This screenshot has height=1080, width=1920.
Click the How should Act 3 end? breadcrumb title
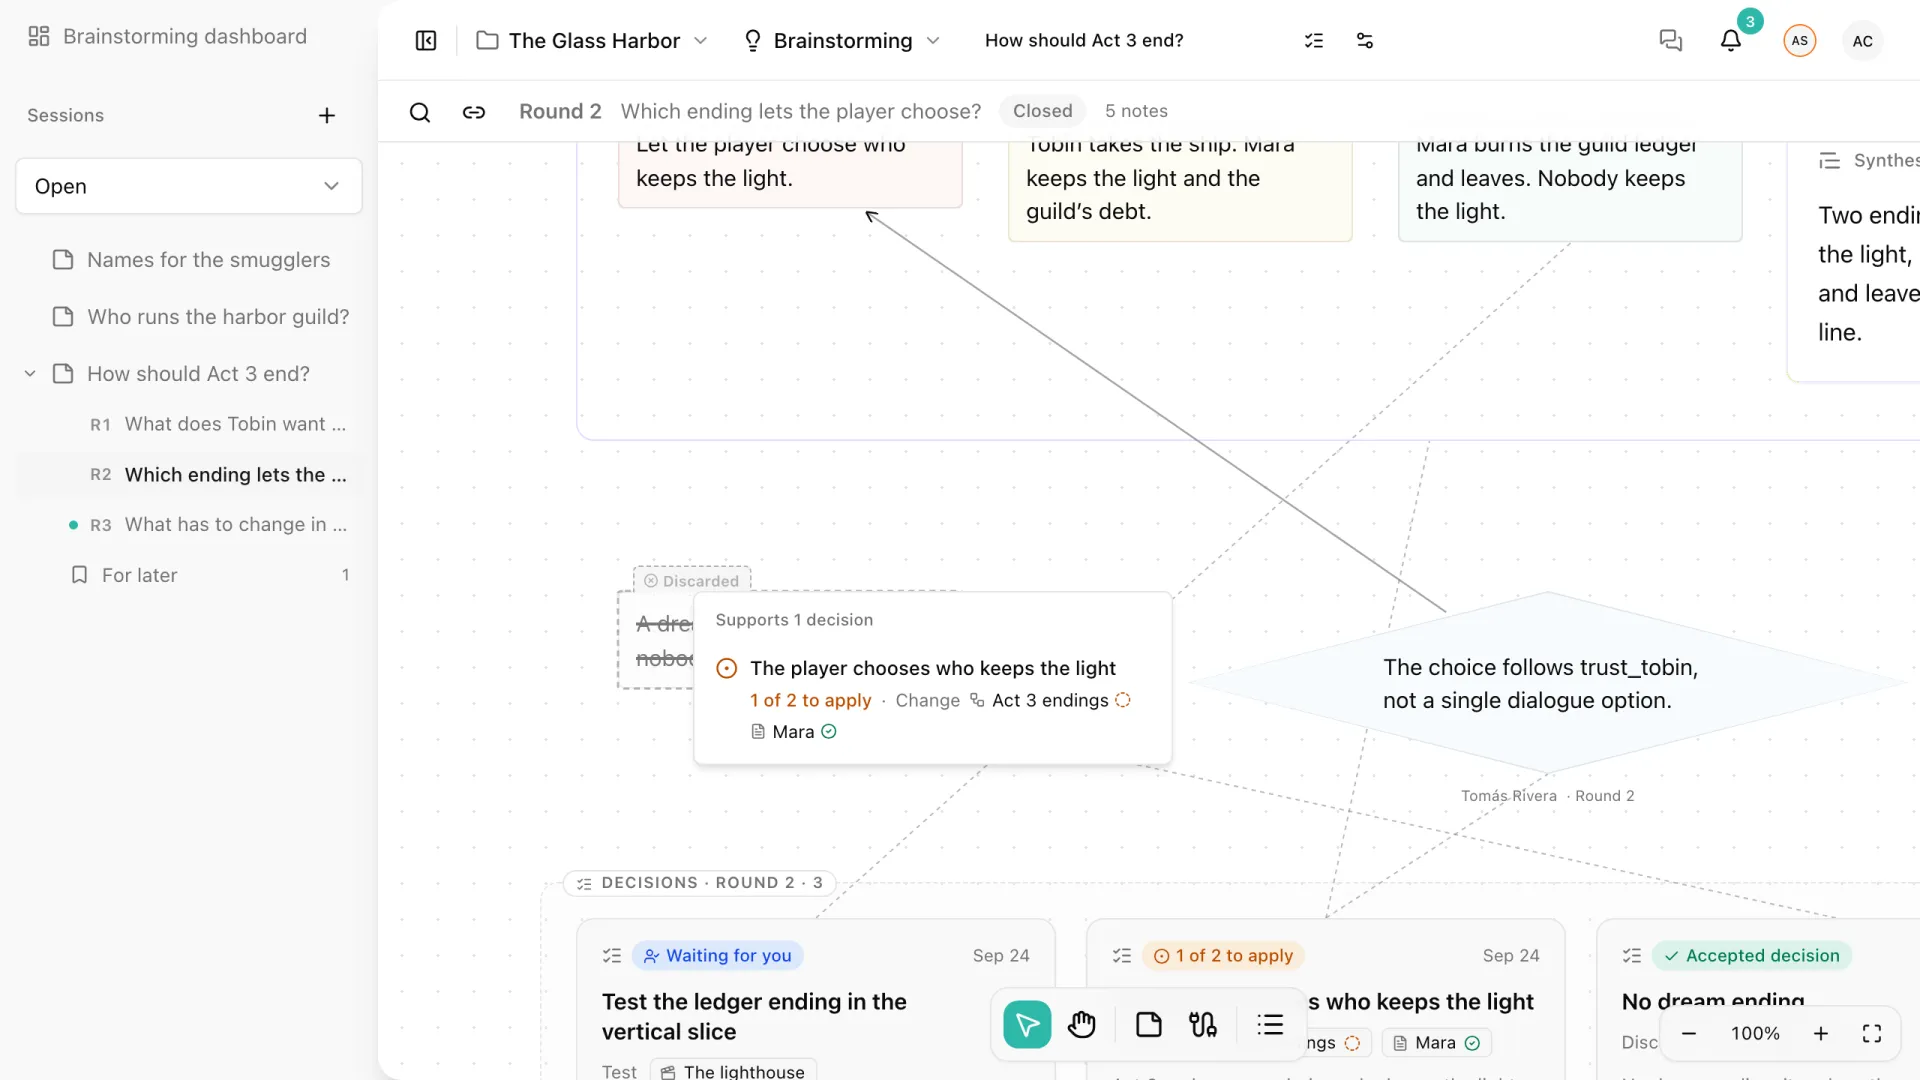pos(1084,41)
